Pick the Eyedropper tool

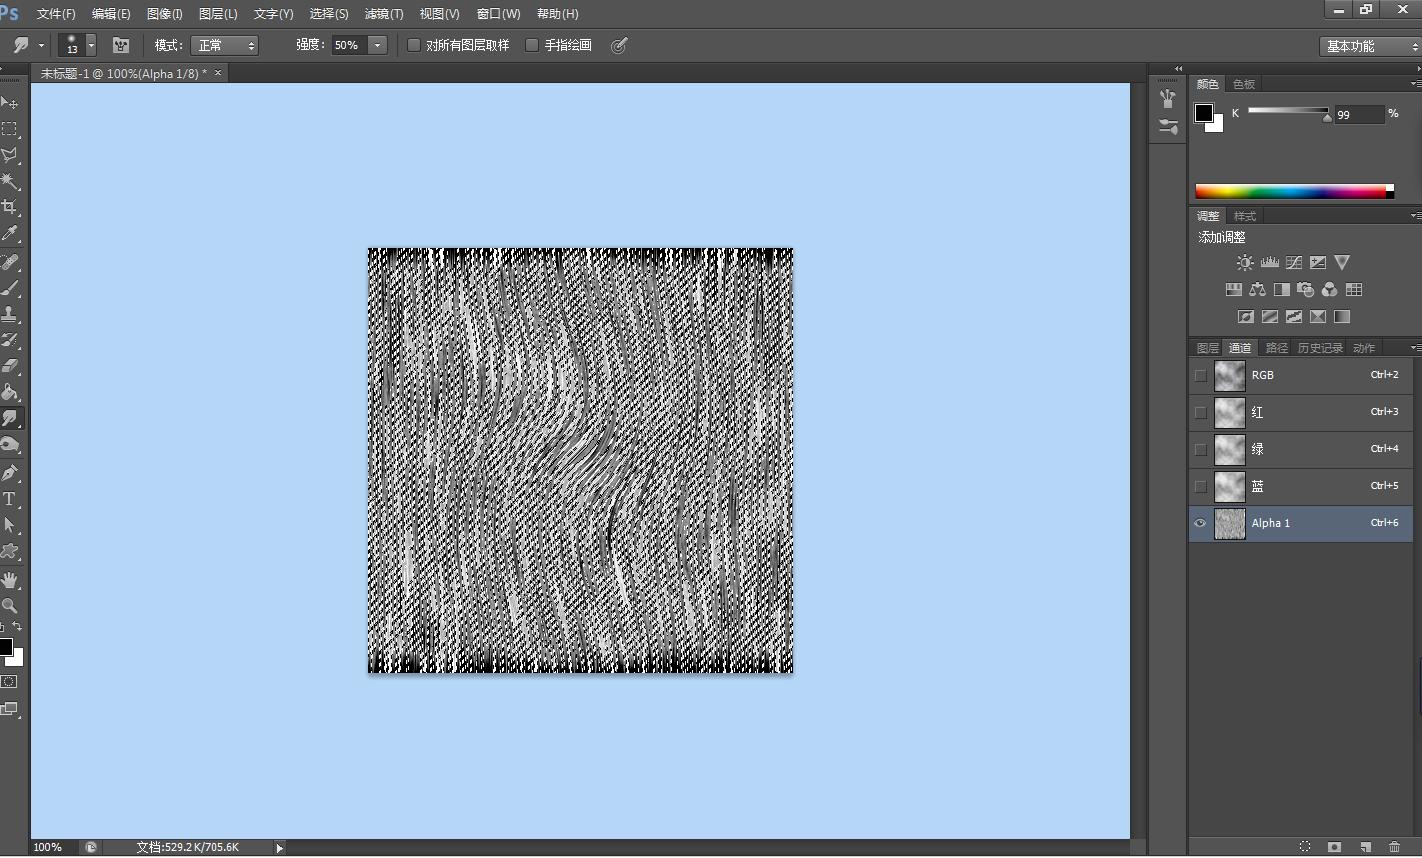[10, 233]
